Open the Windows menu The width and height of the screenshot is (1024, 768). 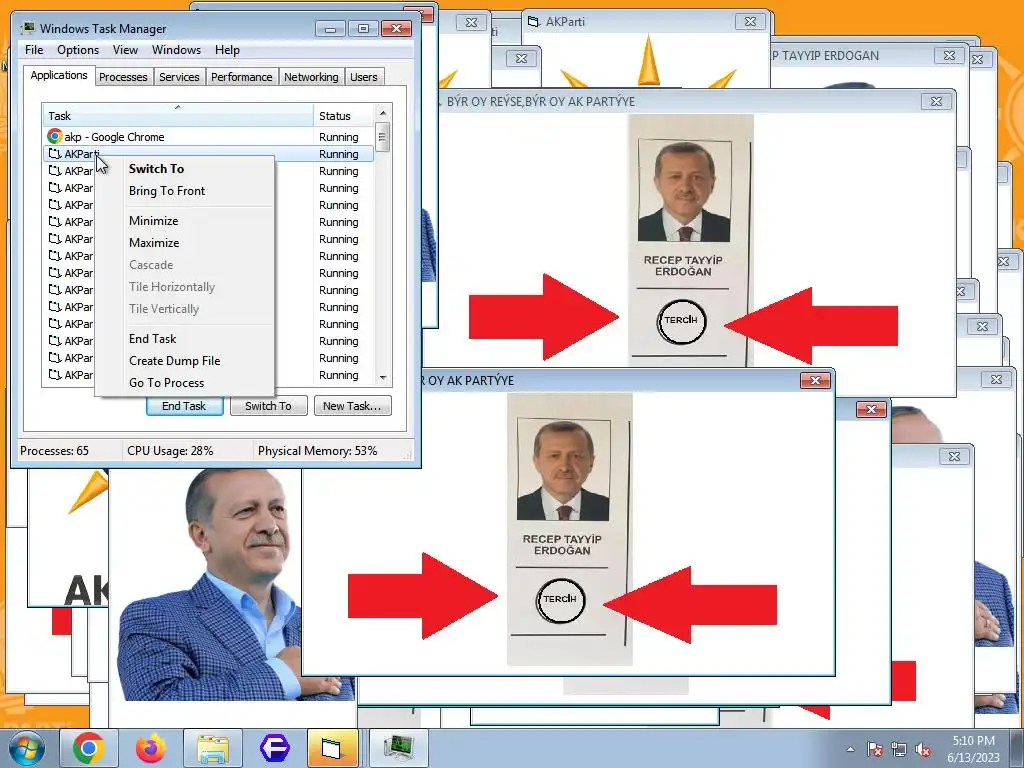click(x=176, y=50)
